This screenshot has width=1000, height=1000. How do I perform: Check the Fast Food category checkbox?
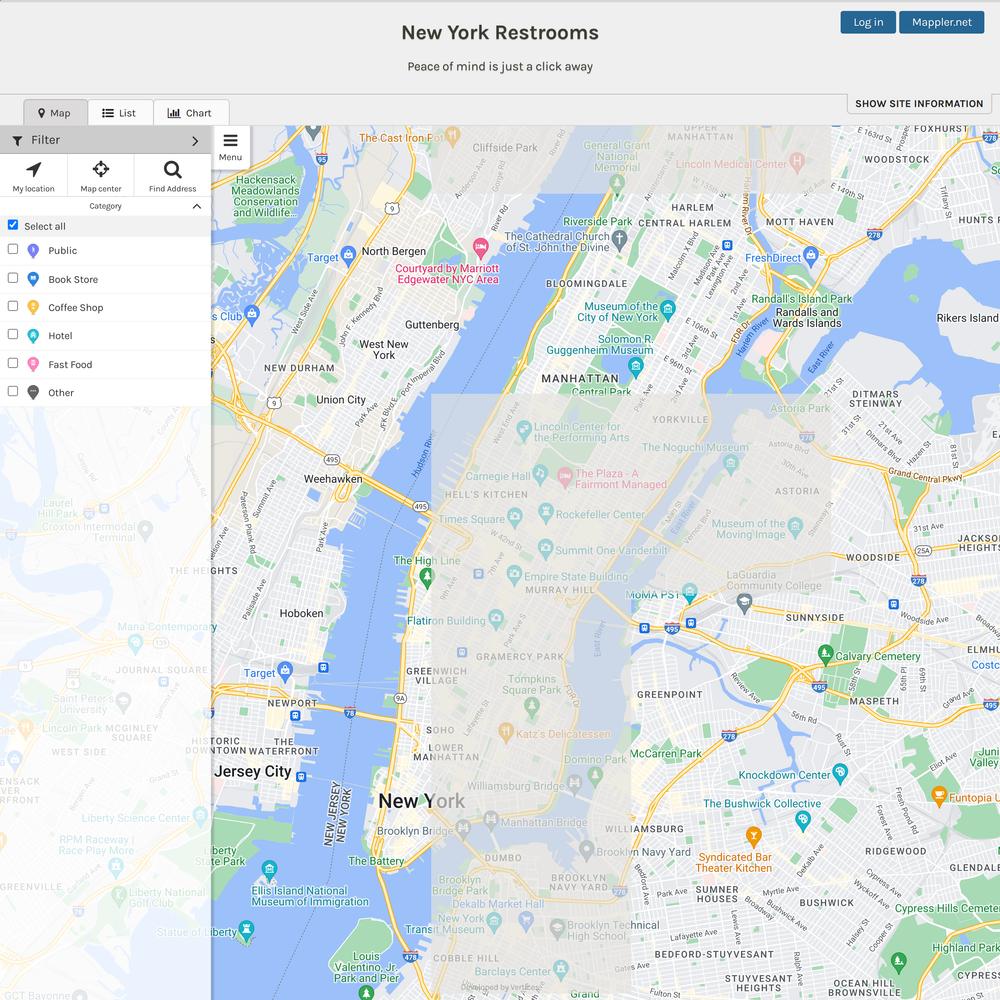click(13, 362)
